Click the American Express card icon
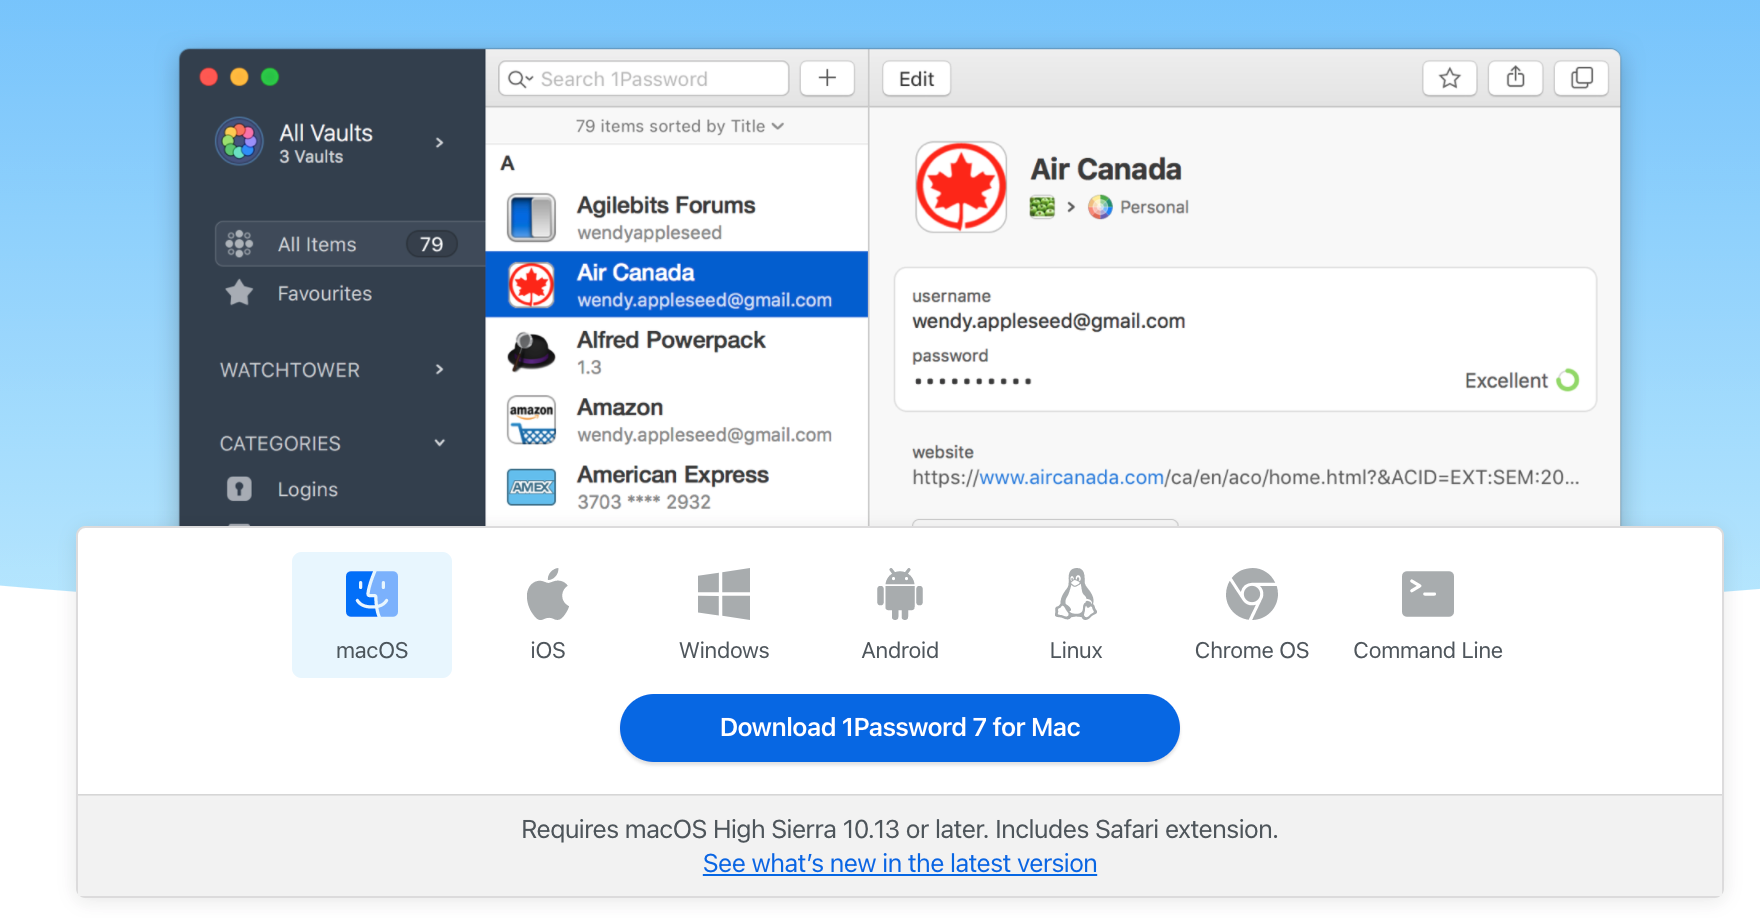1760x918 pixels. [x=531, y=487]
